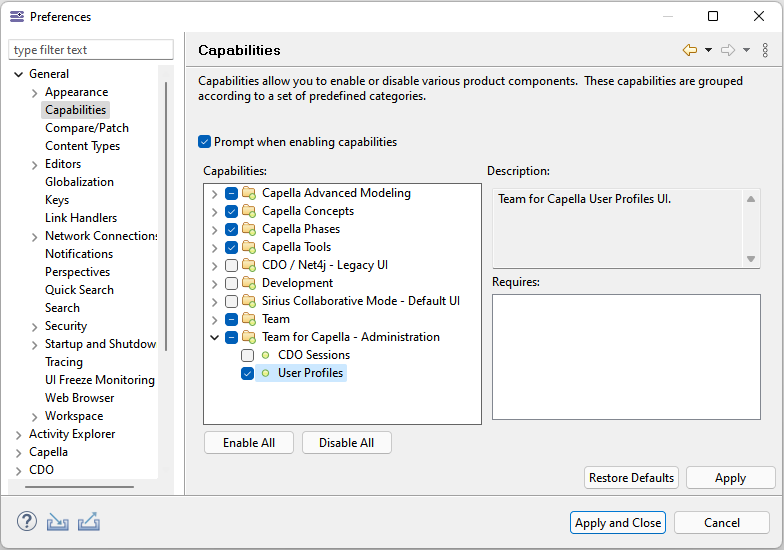
Task: Uncheck the User Profiles checkbox
Action: click(248, 373)
